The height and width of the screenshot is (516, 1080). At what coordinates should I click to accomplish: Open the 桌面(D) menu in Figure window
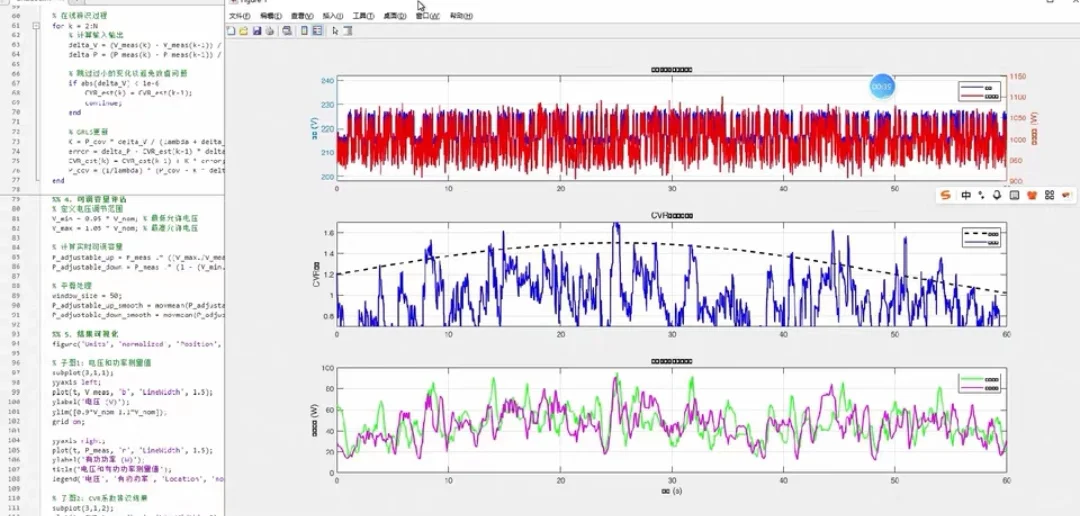(395, 16)
